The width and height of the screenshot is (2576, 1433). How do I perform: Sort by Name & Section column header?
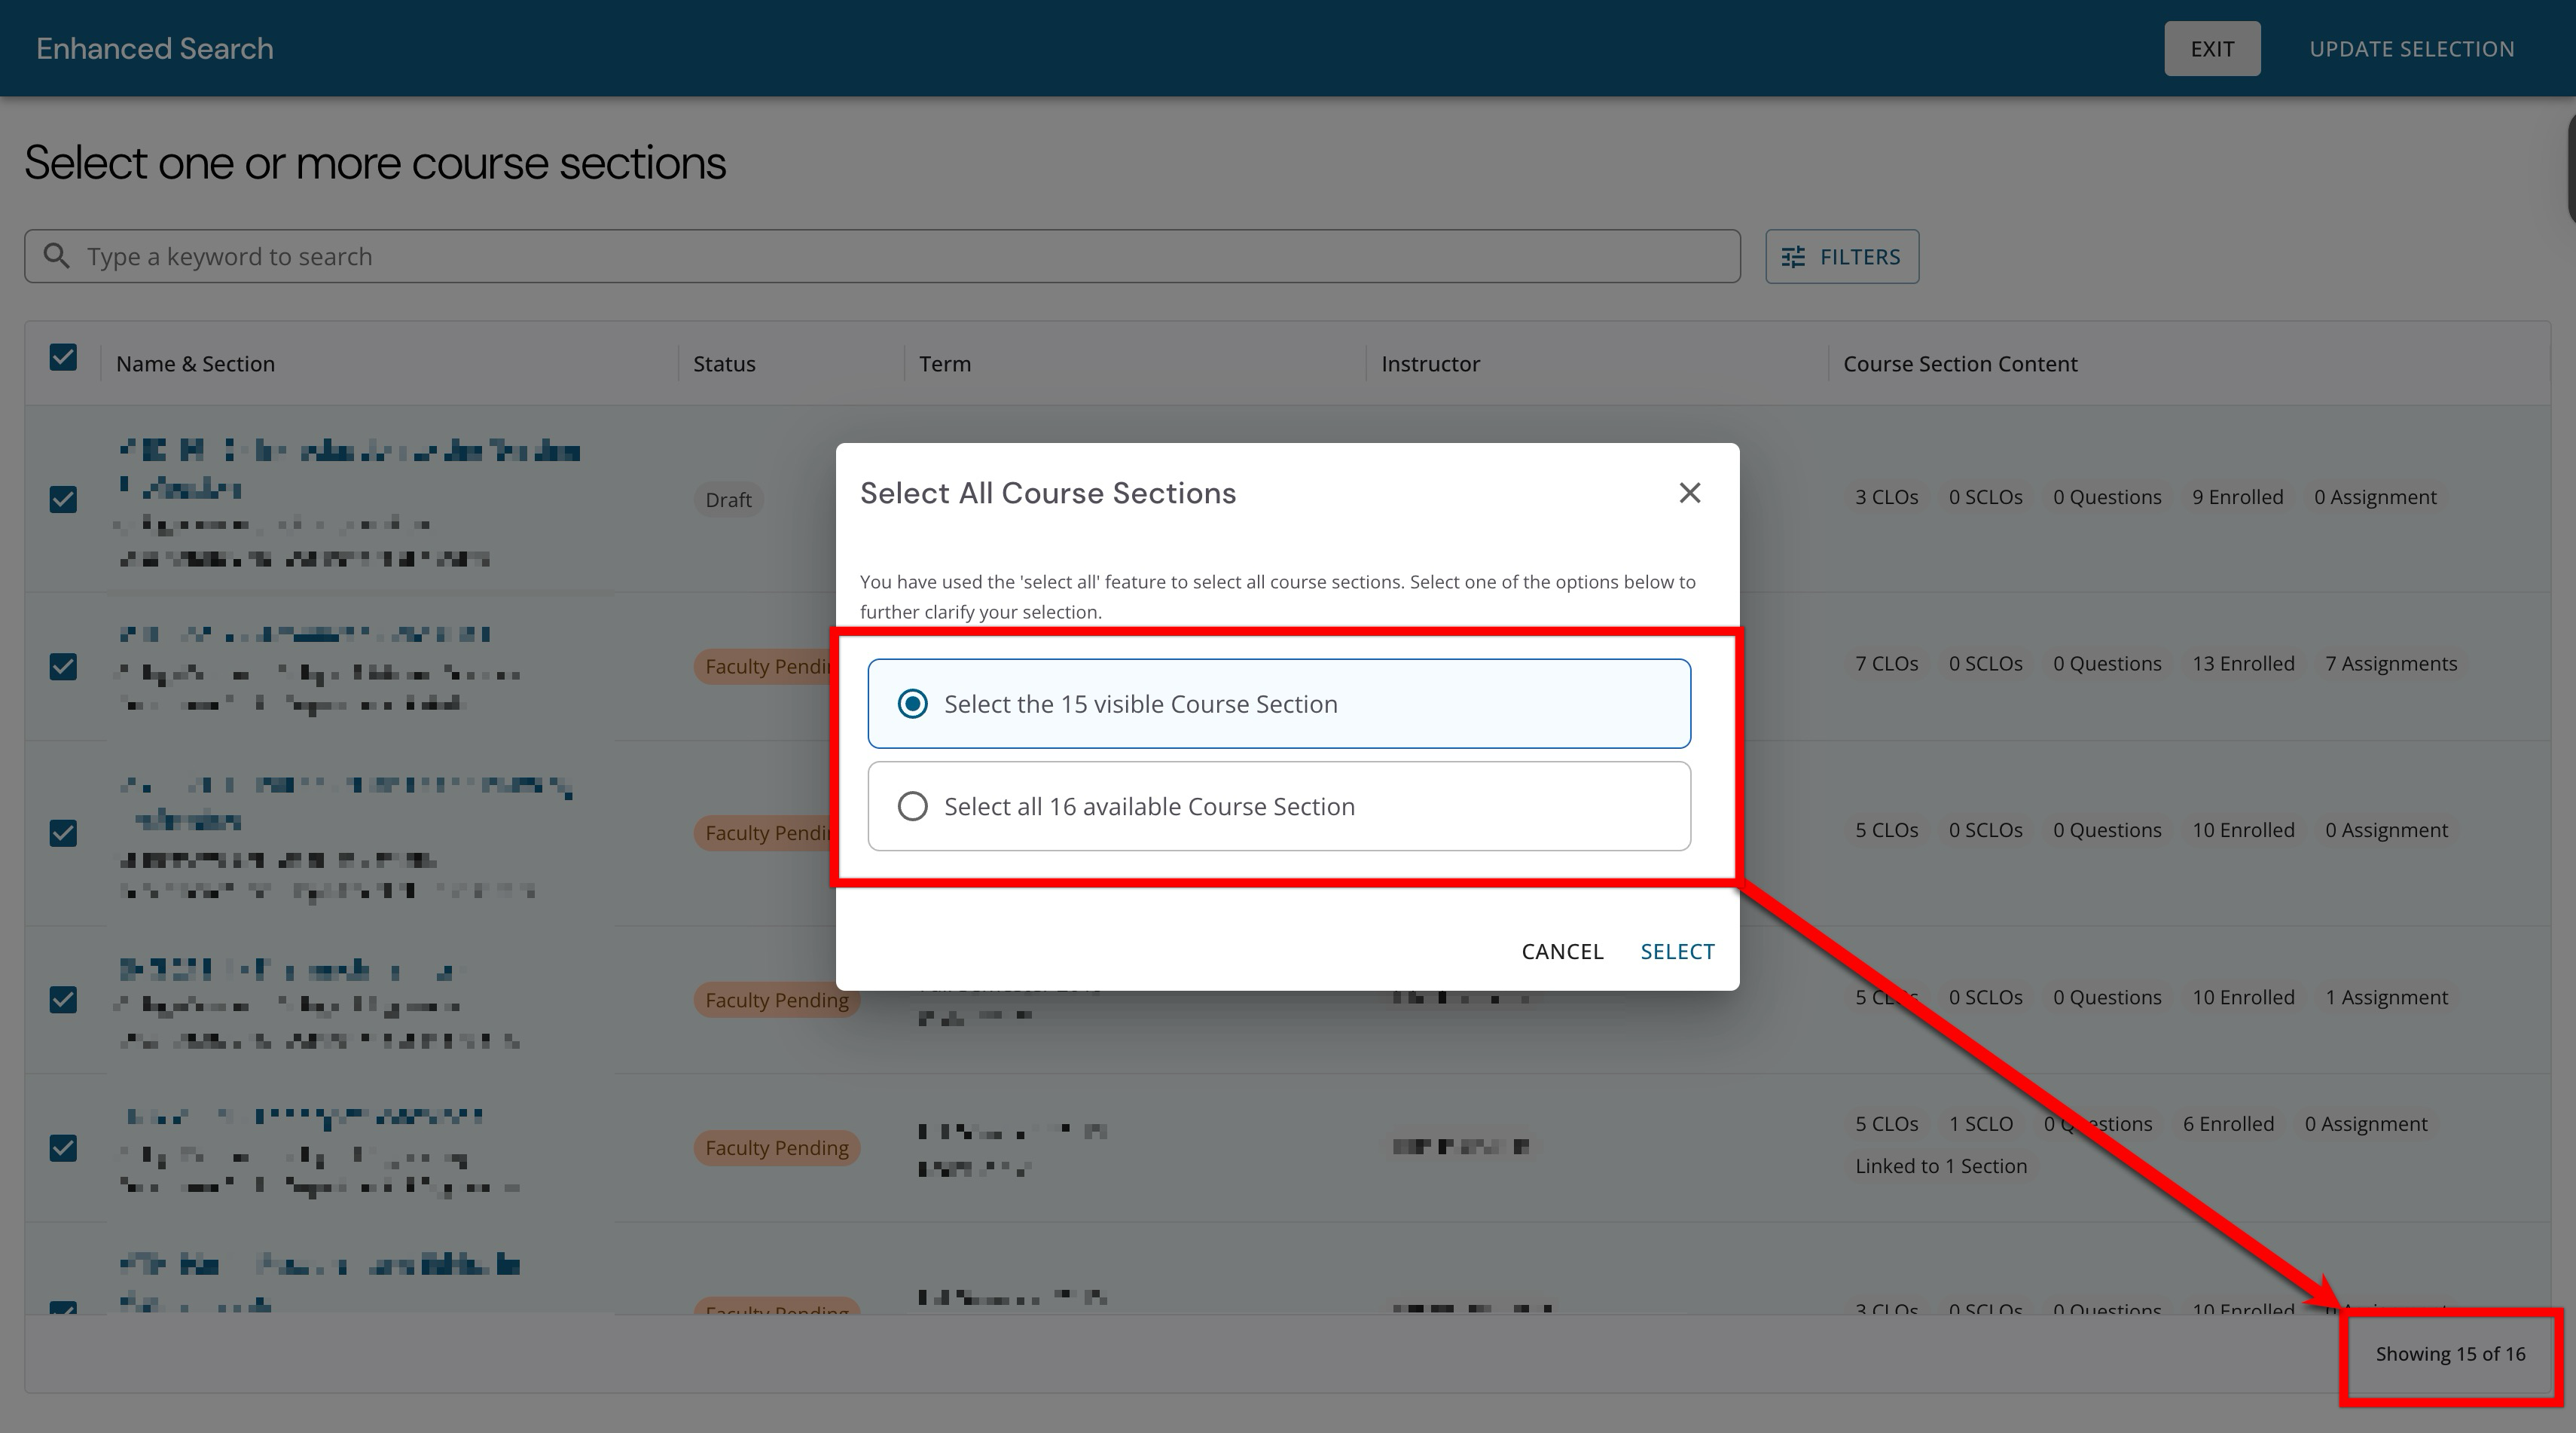(x=195, y=364)
